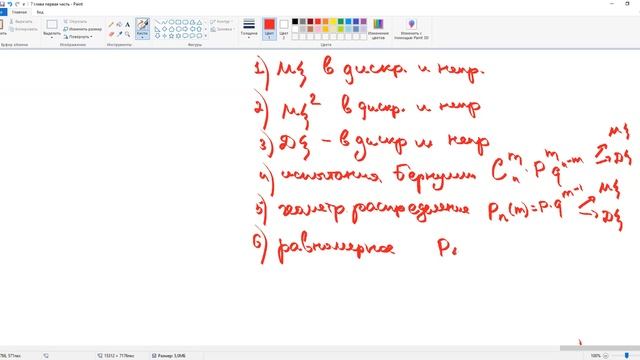
Task: Open Customize Quick Access Toolbar arrow
Action: pos(24,4)
